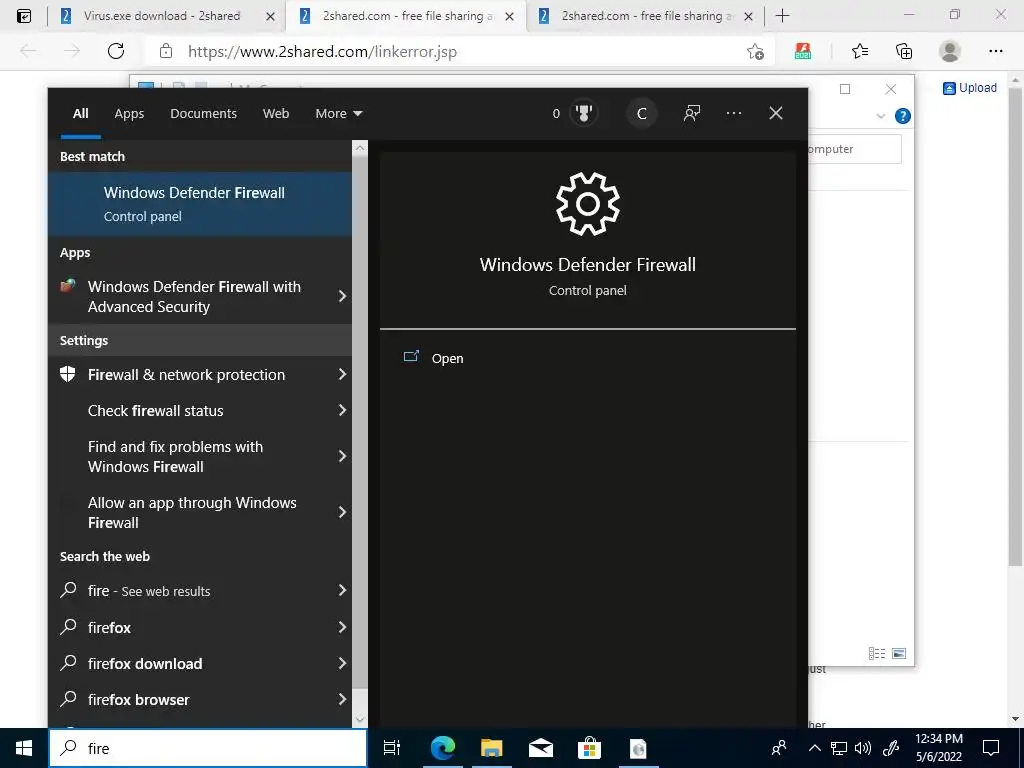The width and height of the screenshot is (1024, 768).
Task: Expand 'fire - See web results' arrow
Action: tap(342, 590)
